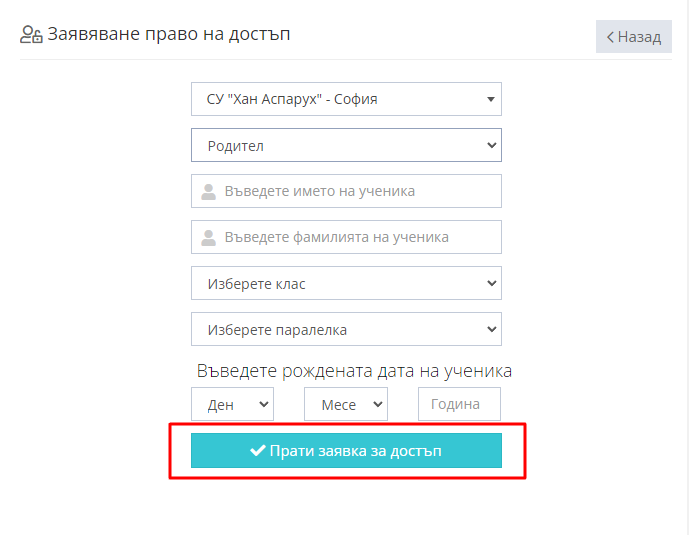Expand the Изберете паралелка dropdown
The height and width of the screenshot is (535, 689).
(x=345, y=330)
